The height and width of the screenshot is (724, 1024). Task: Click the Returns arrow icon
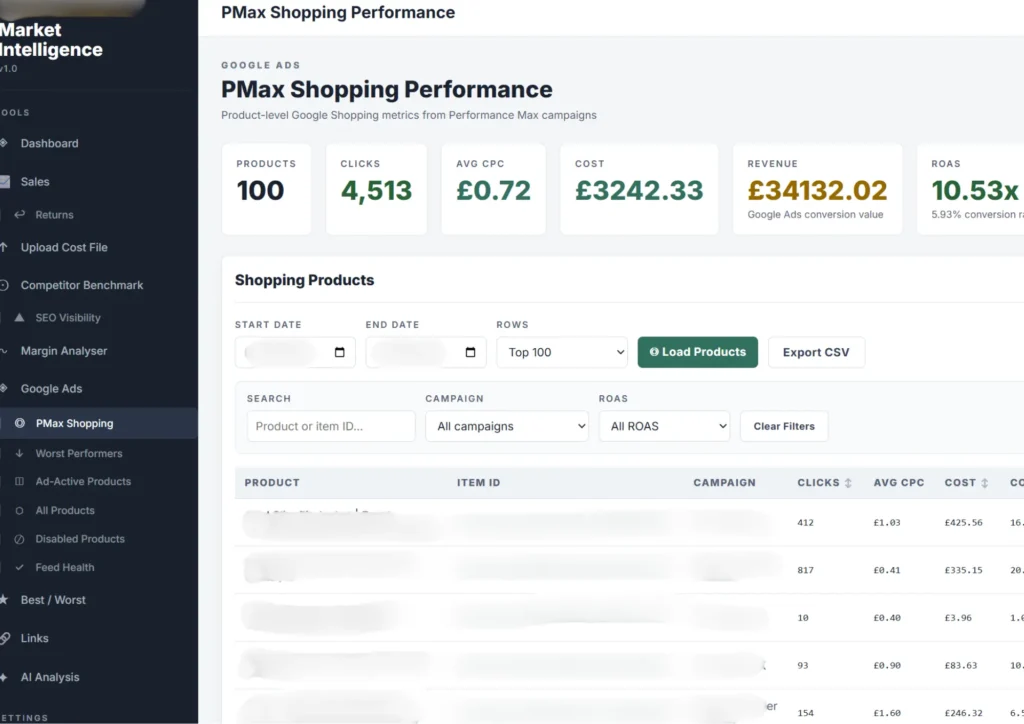20,214
